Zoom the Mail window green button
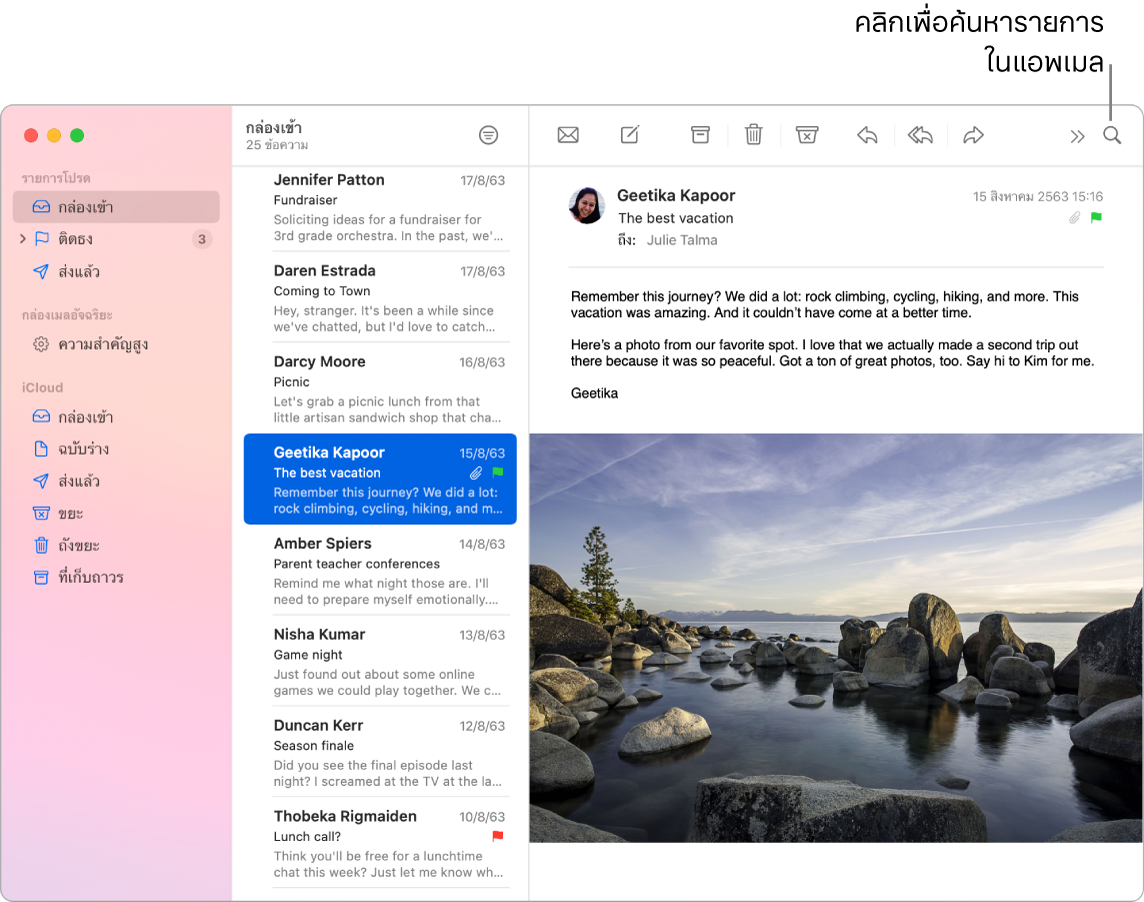The height and width of the screenshot is (902, 1144). tap(77, 135)
